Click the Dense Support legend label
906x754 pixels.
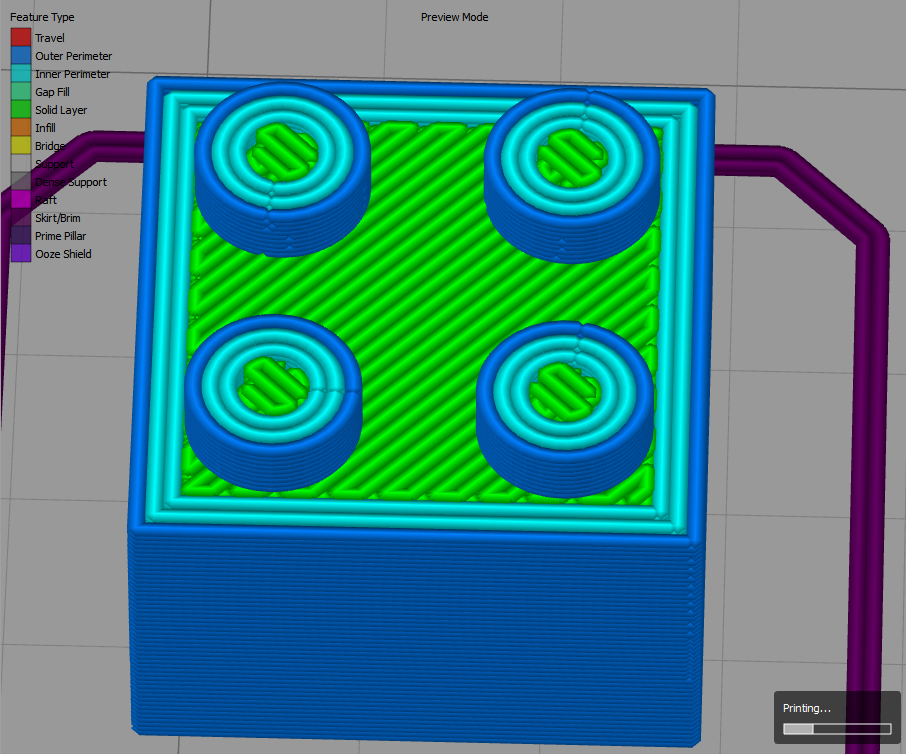coord(71,182)
